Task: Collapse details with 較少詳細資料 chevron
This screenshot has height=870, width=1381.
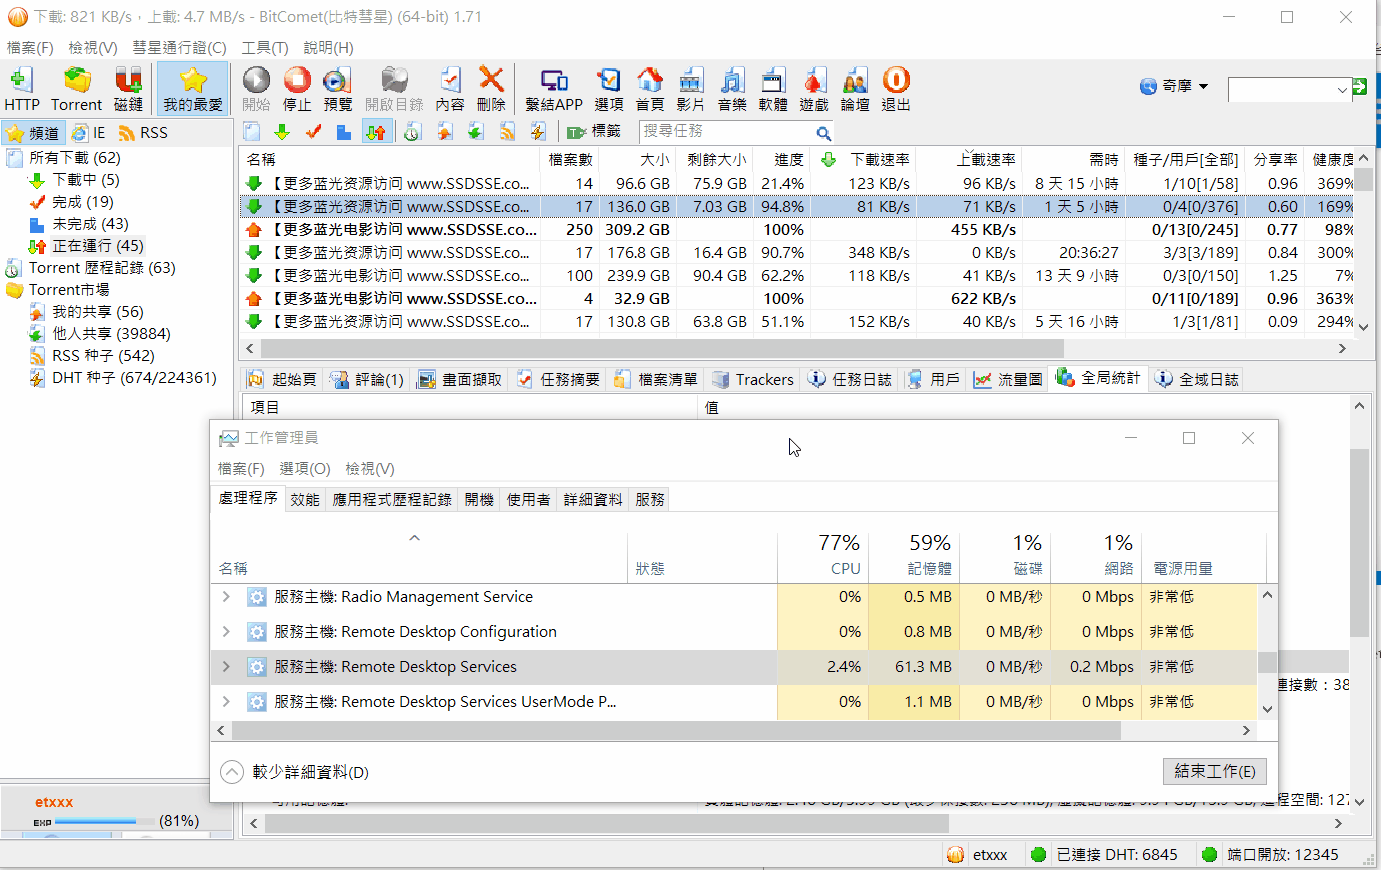Action: [231, 772]
